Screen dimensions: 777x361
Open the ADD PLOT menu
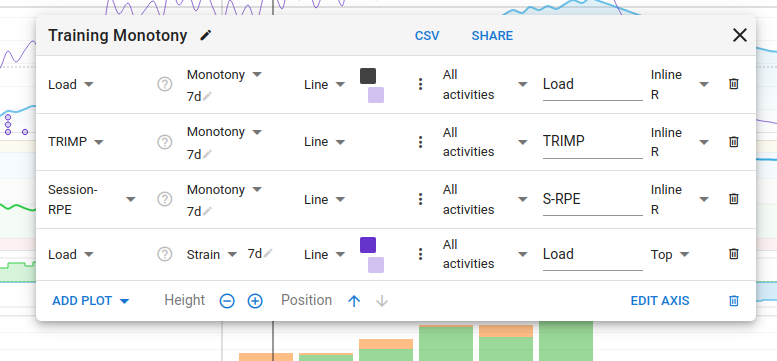point(91,301)
